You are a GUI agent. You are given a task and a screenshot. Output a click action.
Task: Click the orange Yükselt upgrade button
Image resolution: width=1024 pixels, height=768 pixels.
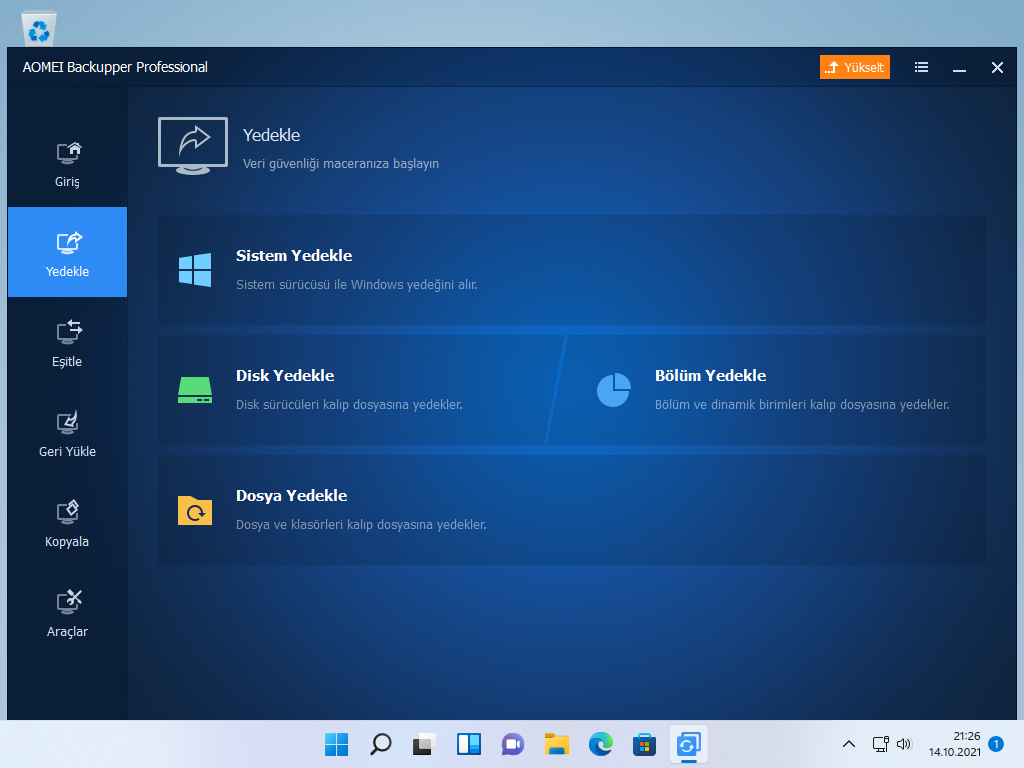tap(854, 67)
